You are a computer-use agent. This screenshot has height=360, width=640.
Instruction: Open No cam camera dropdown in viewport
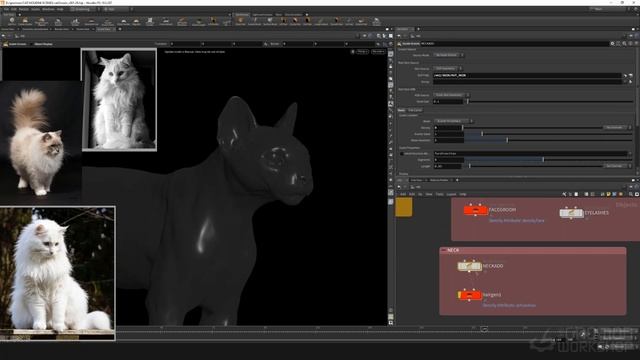click(378, 52)
